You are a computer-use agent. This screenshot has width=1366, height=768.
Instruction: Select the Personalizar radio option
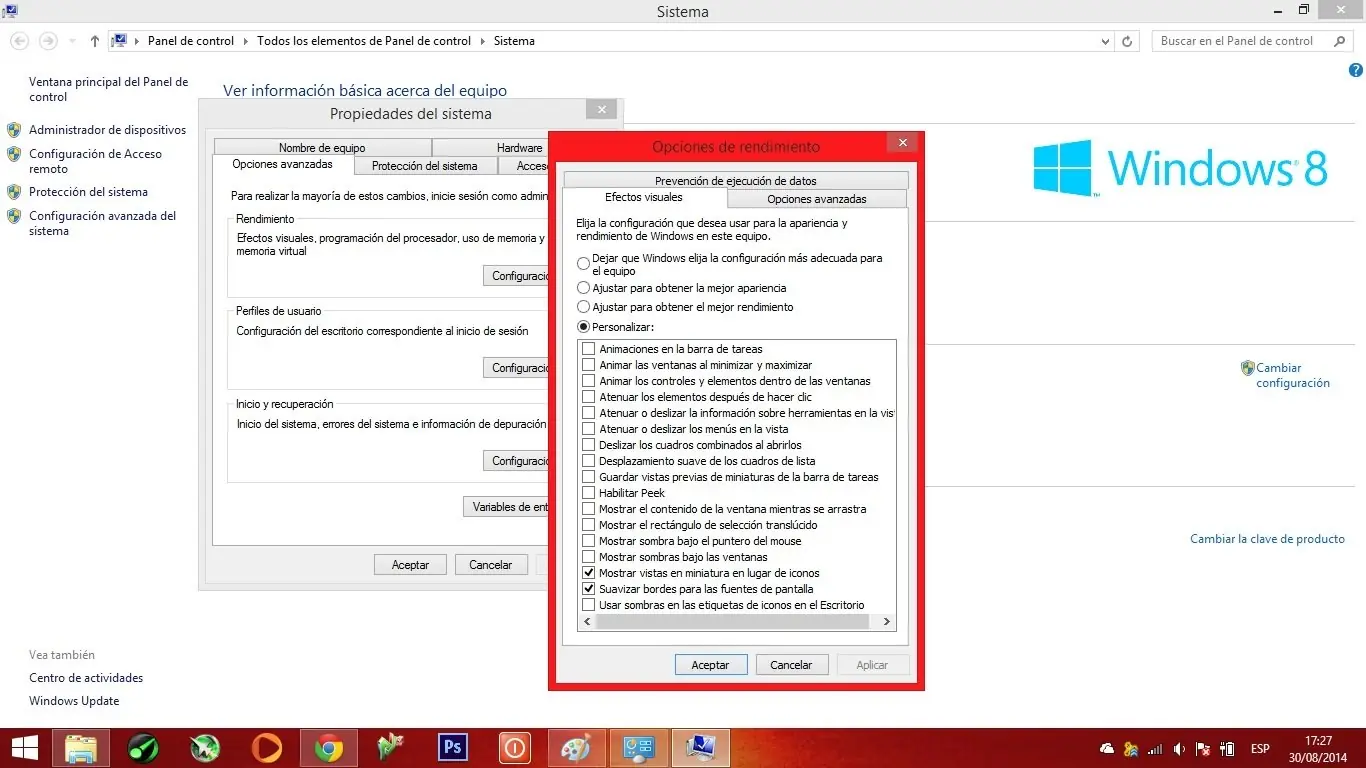[x=584, y=327]
